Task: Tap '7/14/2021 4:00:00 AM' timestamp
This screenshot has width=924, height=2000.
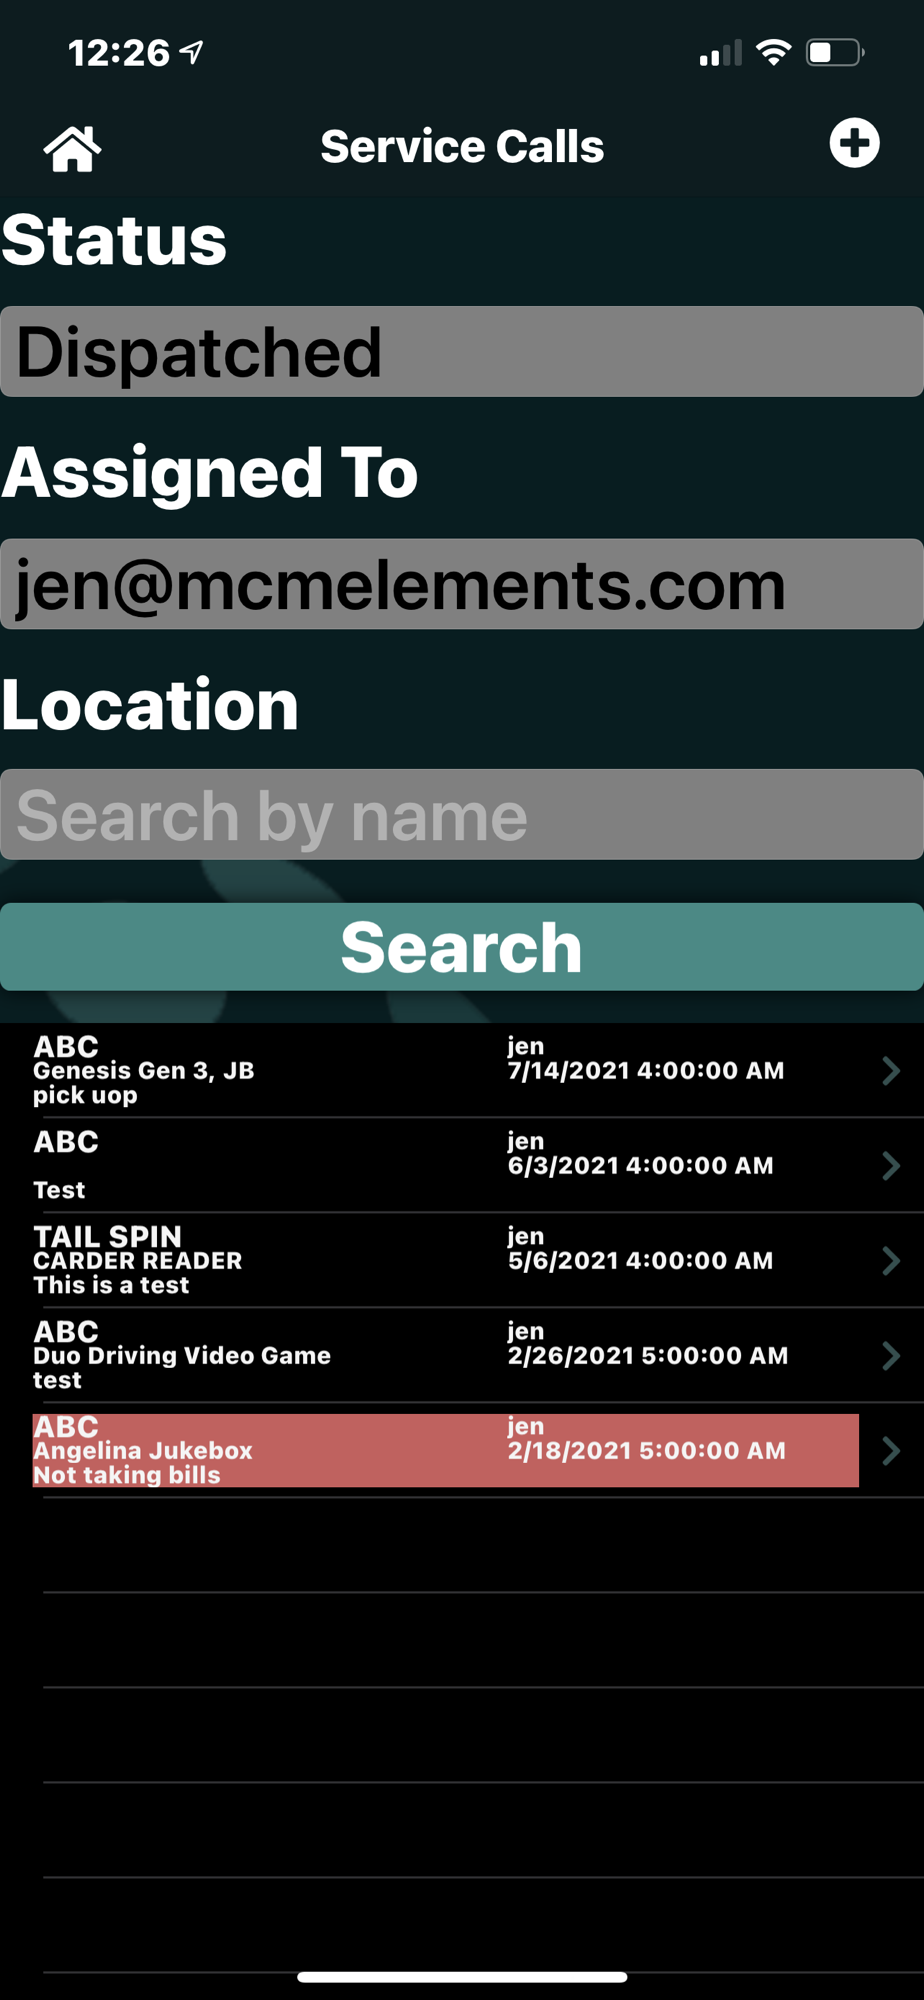Action: coord(646,1071)
